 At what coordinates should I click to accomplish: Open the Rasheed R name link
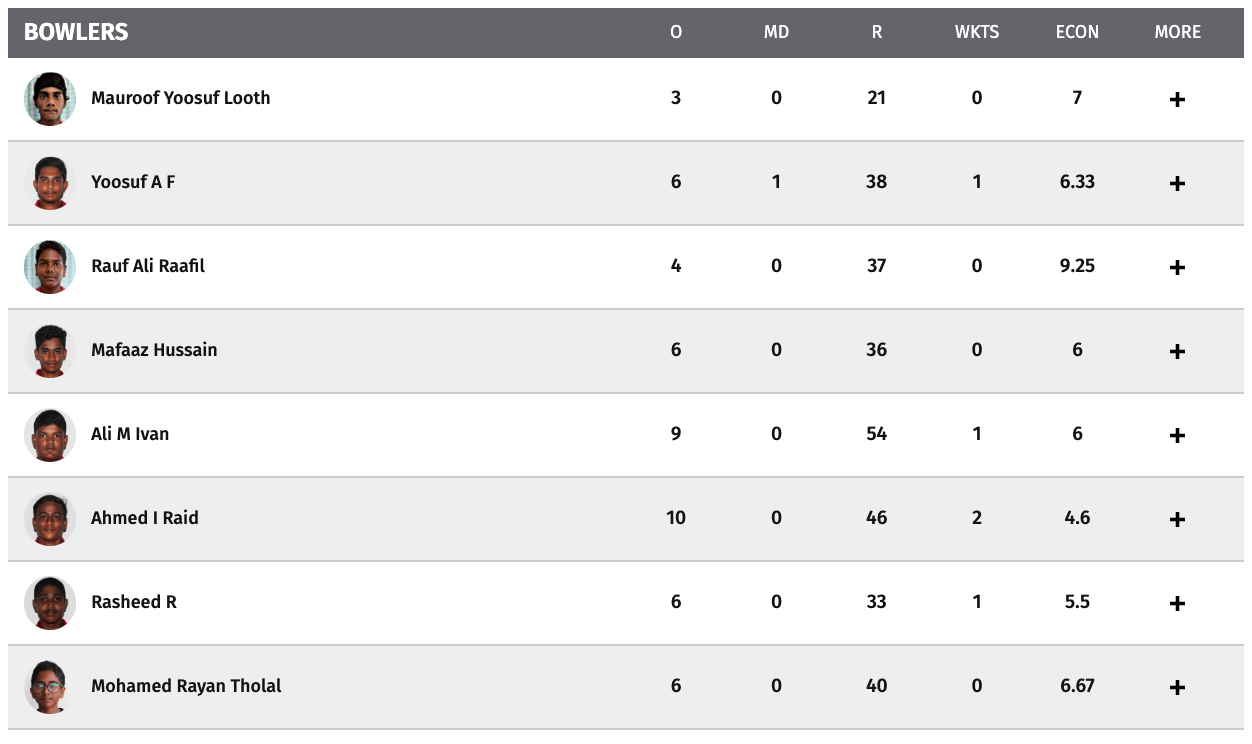[134, 602]
